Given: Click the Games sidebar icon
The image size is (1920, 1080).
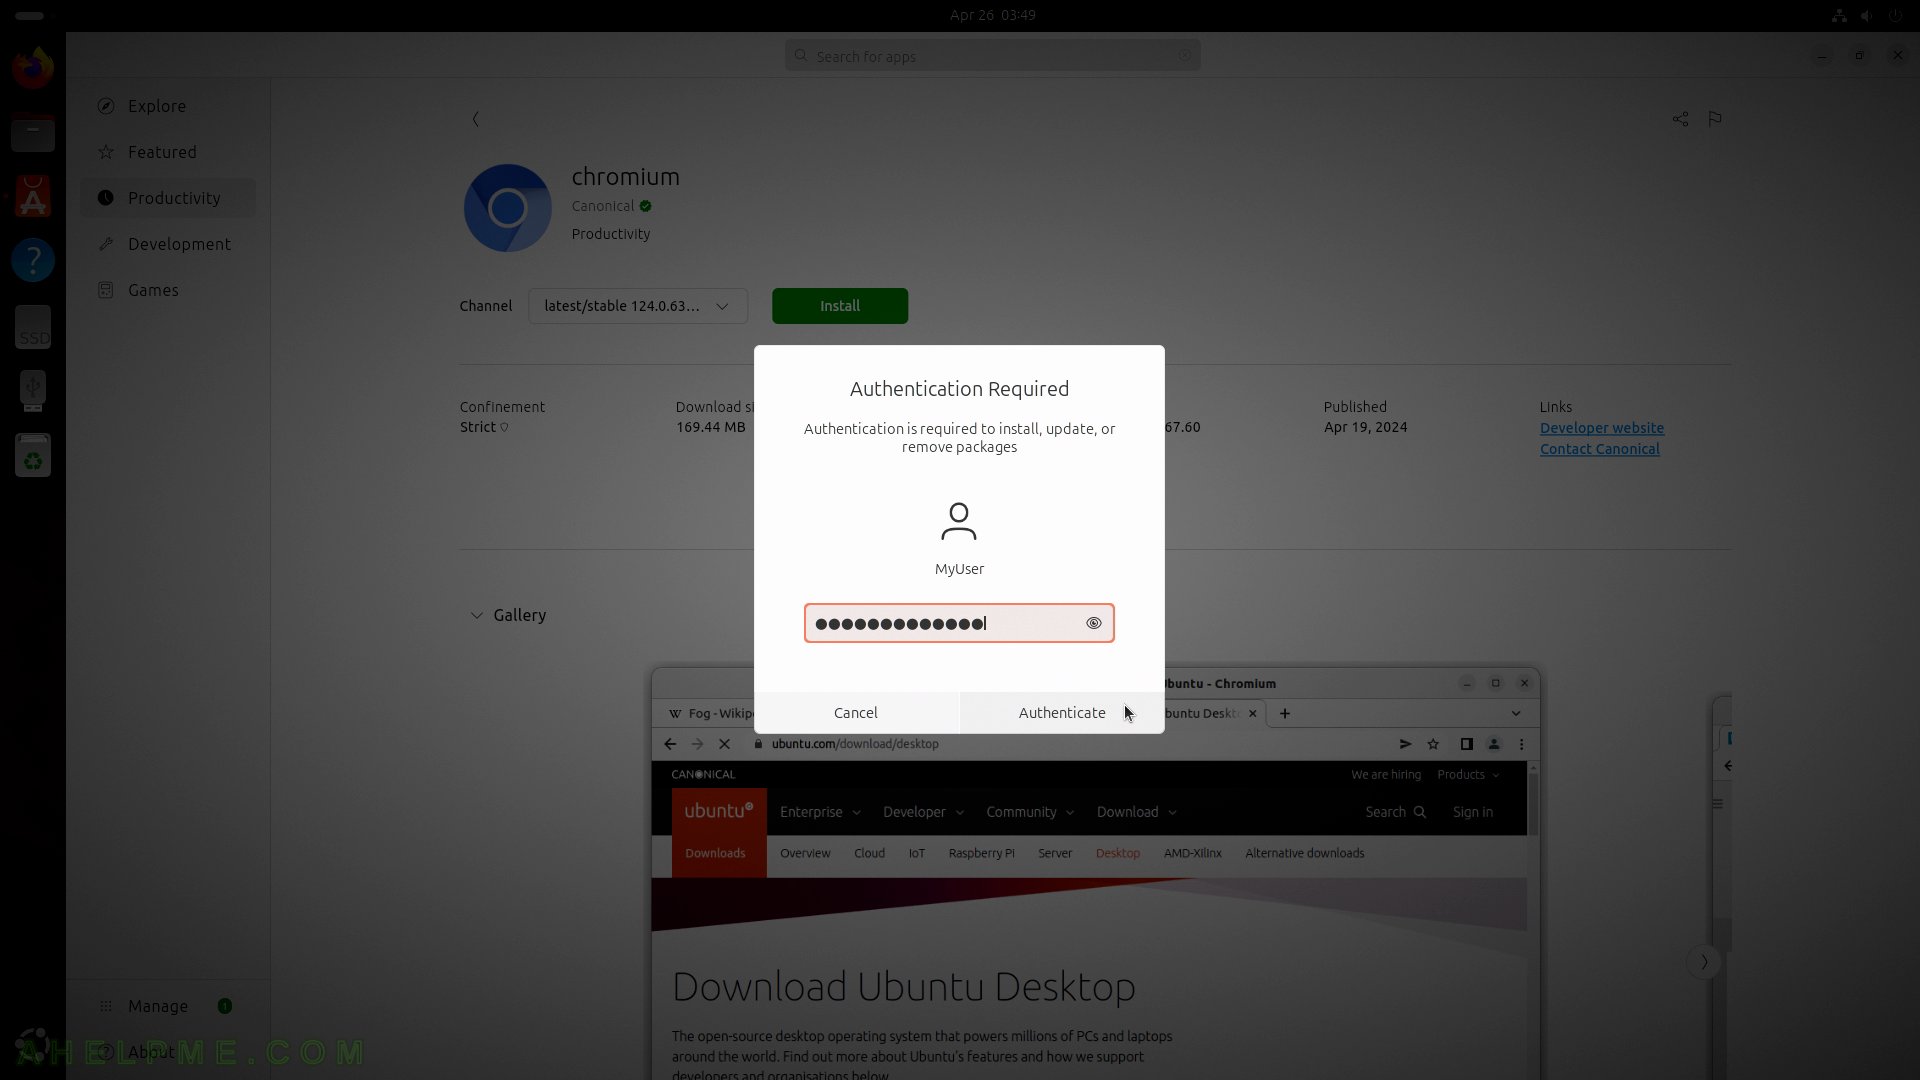Looking at the screenshot, I should pos(106,290).
